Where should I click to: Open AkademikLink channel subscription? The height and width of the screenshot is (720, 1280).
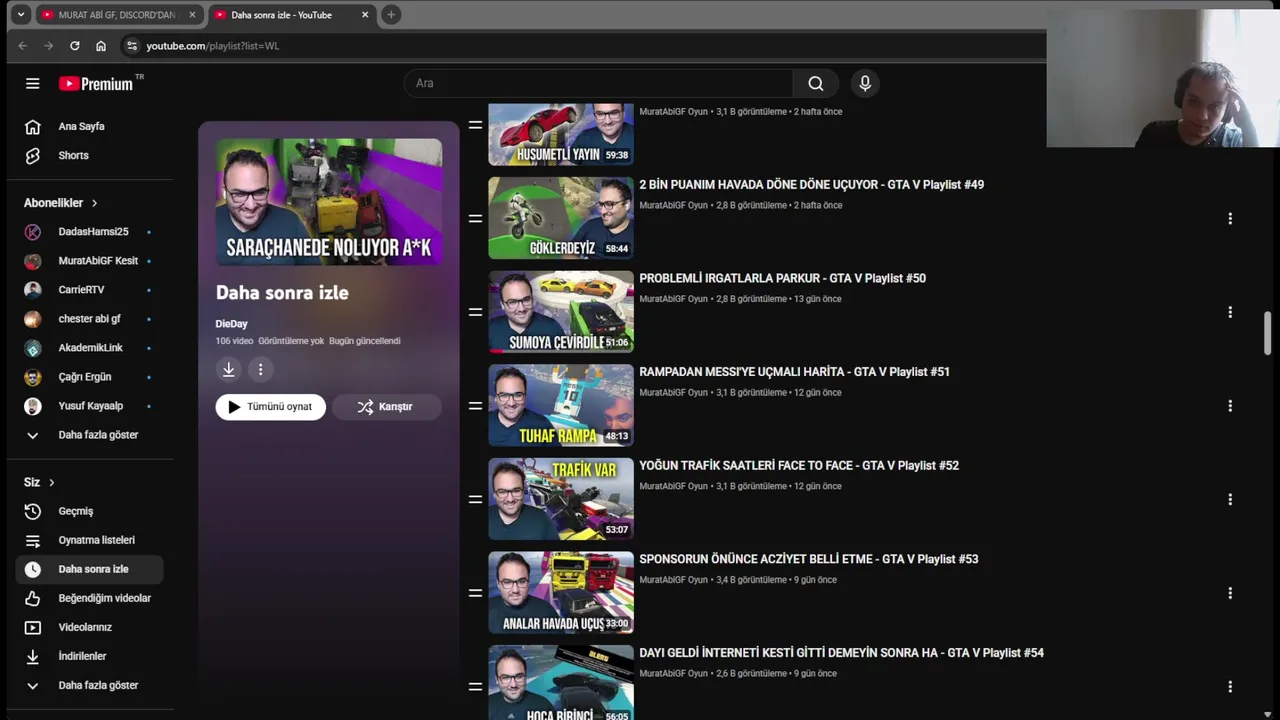pos(89,348)
